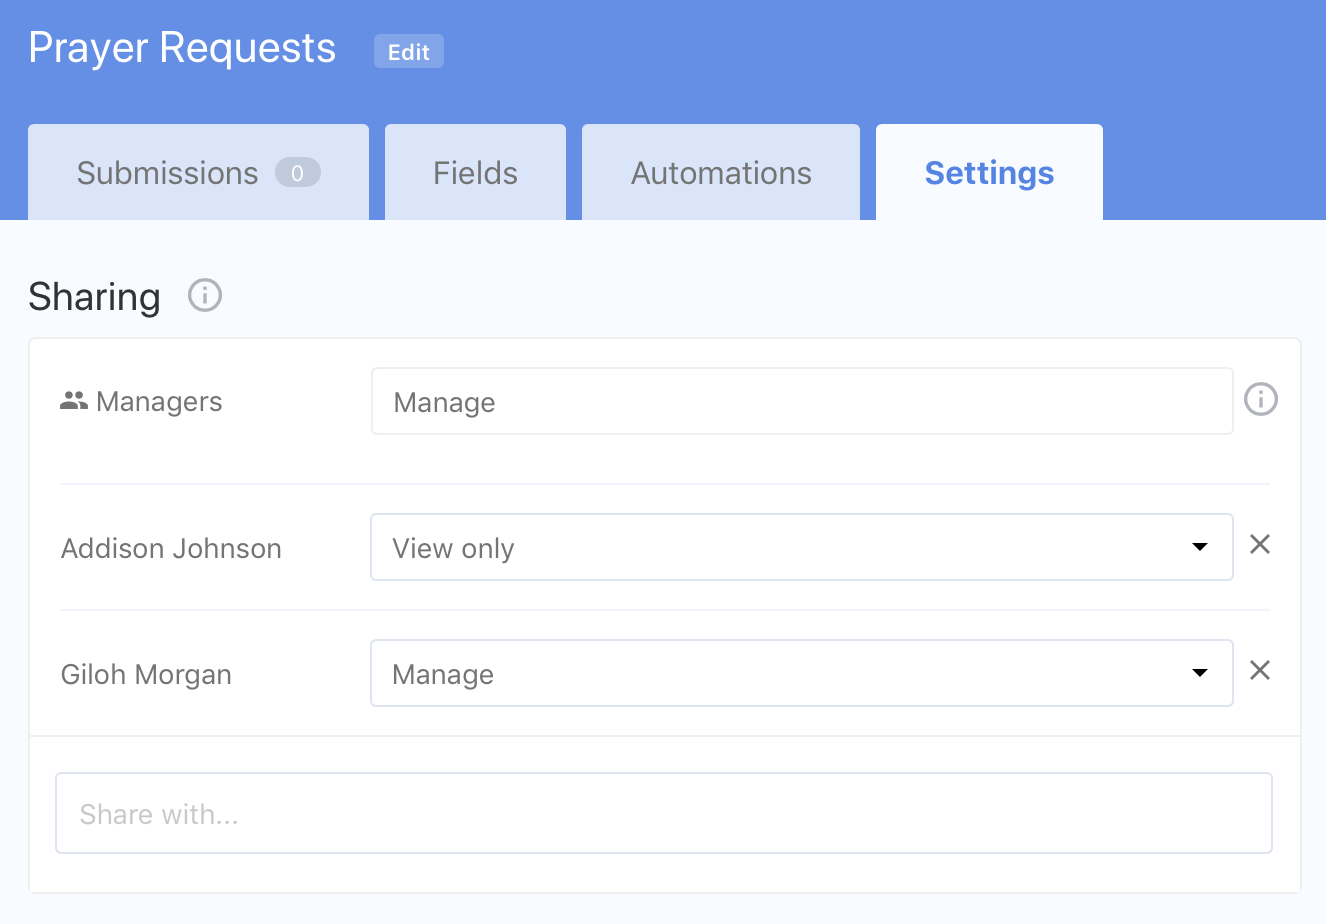1326x924 pixels.
Task: Click the Managers permission Manage field
Action: pyautogui.click(x=801, y=402)
